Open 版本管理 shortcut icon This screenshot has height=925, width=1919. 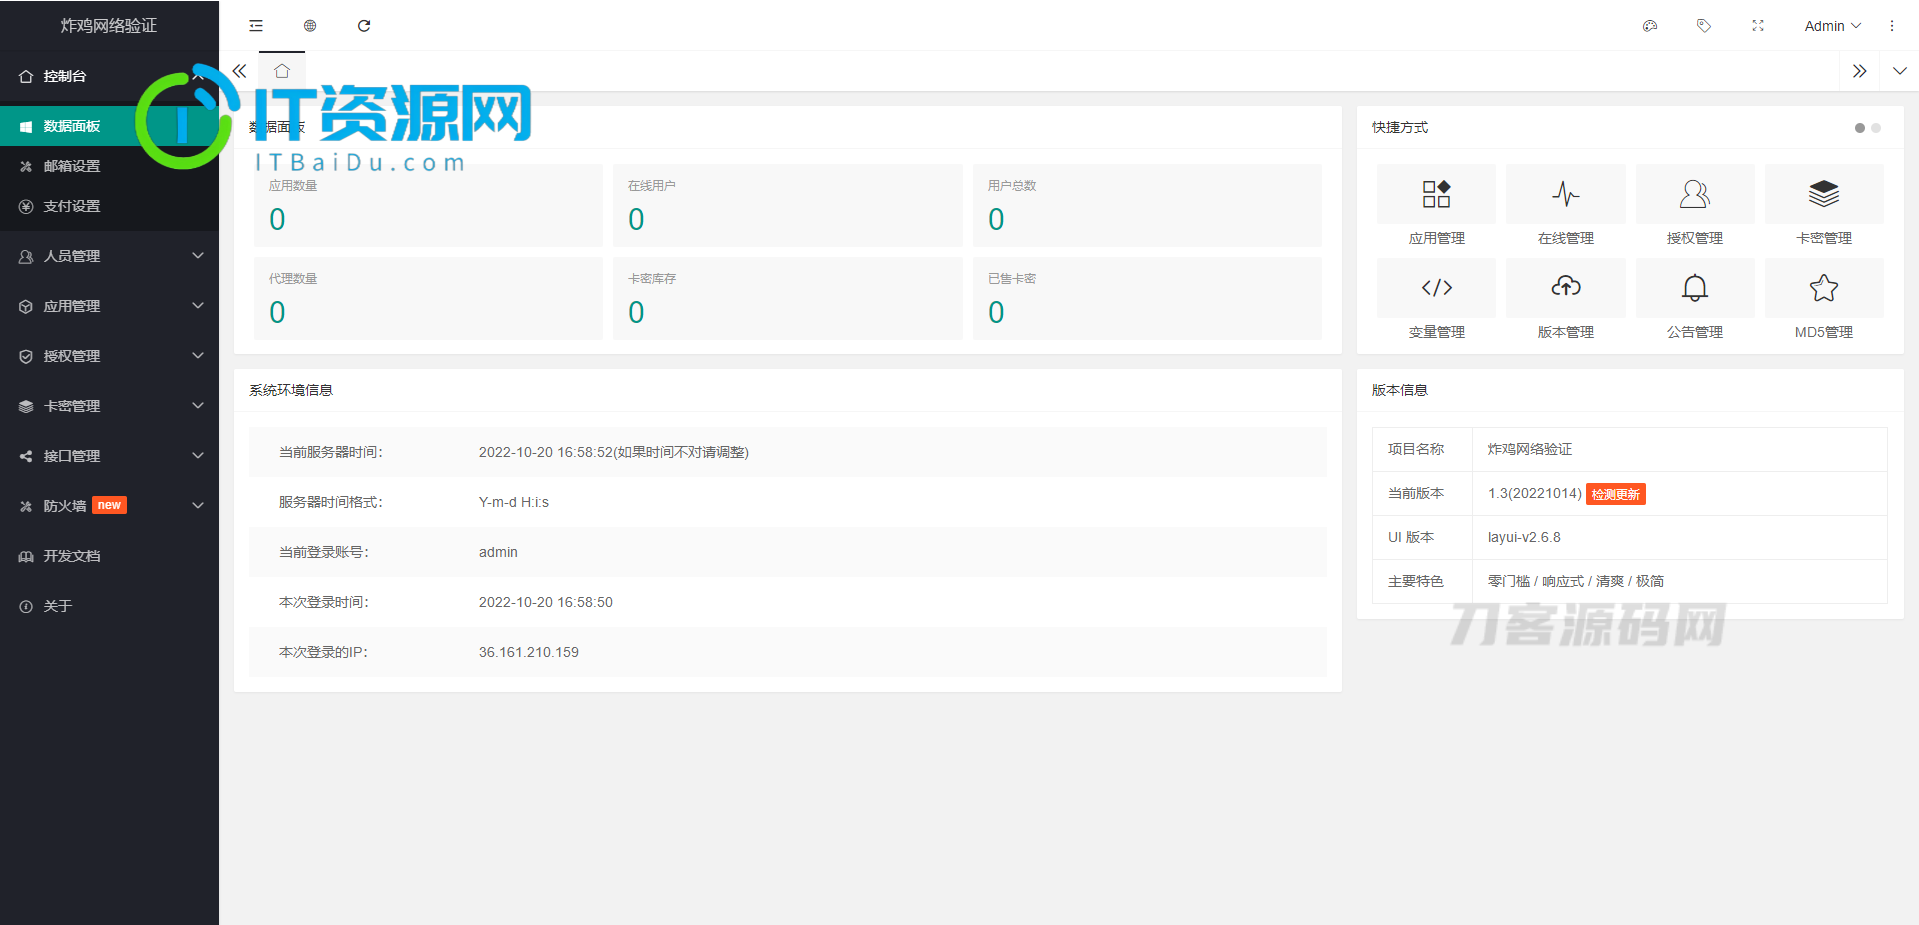coord(1566,288)
